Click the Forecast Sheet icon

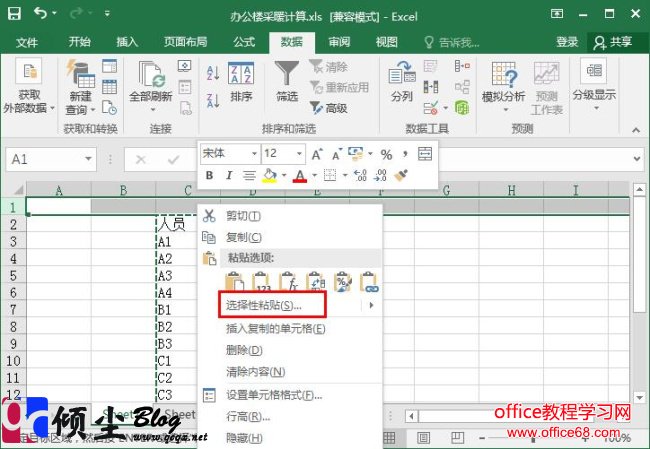(x=546, y=73)
